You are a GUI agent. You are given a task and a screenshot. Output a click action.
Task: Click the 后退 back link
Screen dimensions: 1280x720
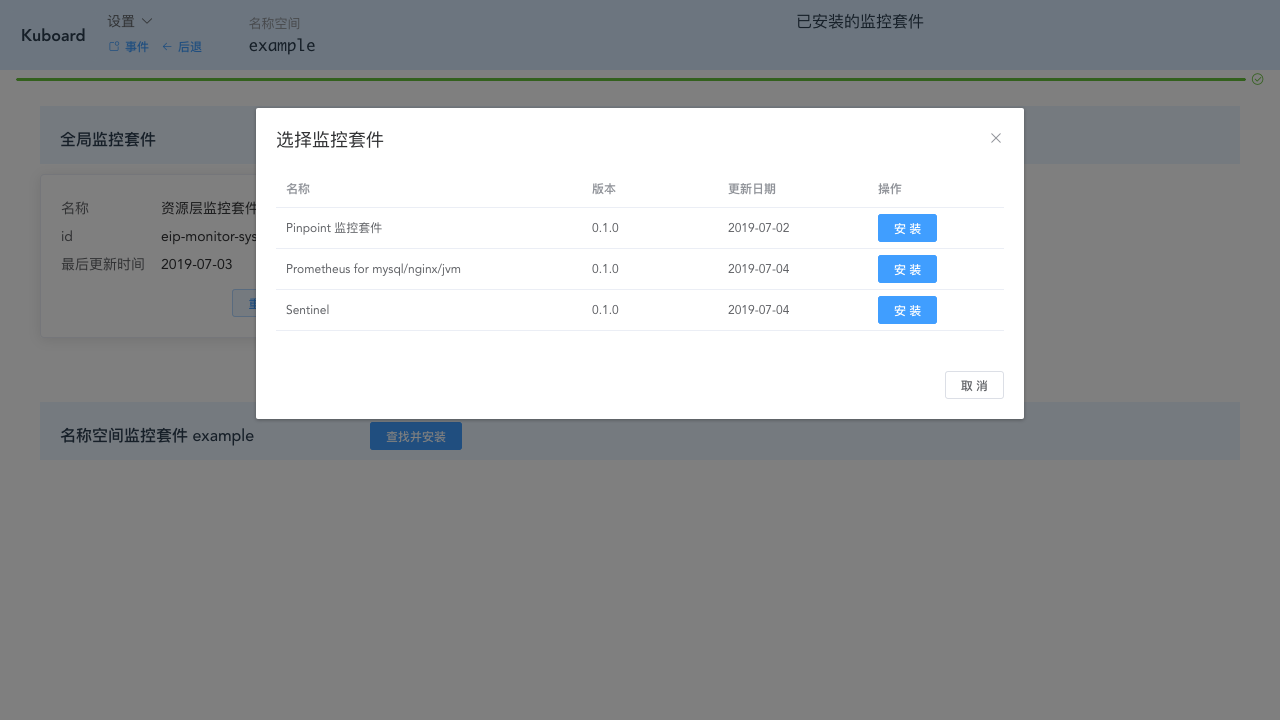click(x=189, y=46)
